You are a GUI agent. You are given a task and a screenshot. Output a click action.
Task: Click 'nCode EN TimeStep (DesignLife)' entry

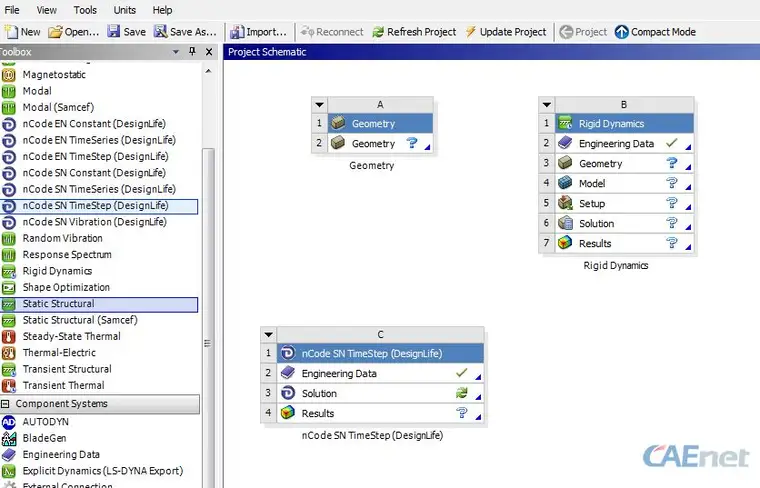click(x=95, y=157)
